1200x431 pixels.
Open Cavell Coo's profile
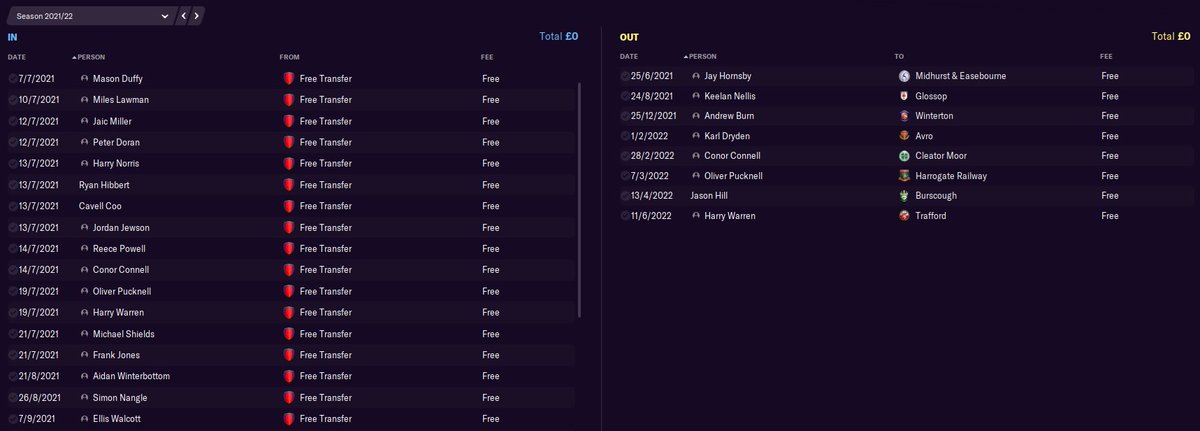[x=99, y=206]
